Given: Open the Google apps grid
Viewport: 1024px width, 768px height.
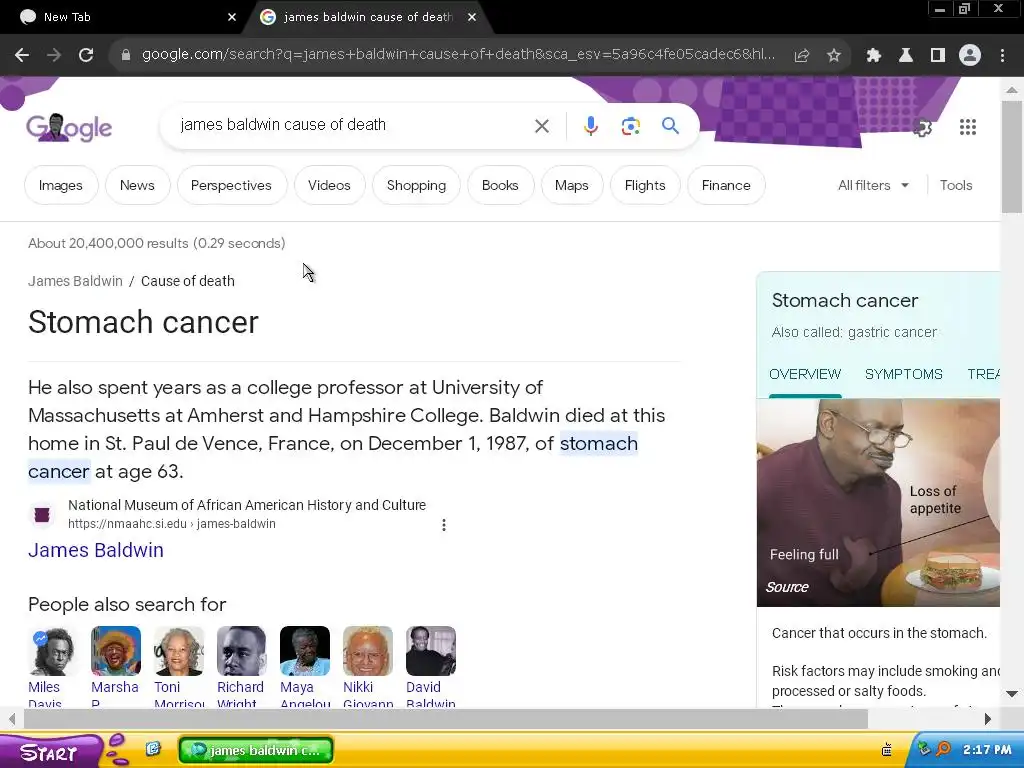Looking at the screenshot, I should (968, 127).
